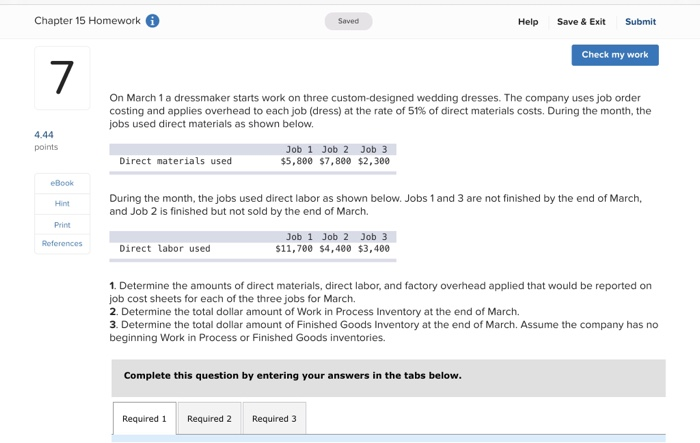
Task: Select the Job 3 materials value $2,300
Action: [374, 161]
